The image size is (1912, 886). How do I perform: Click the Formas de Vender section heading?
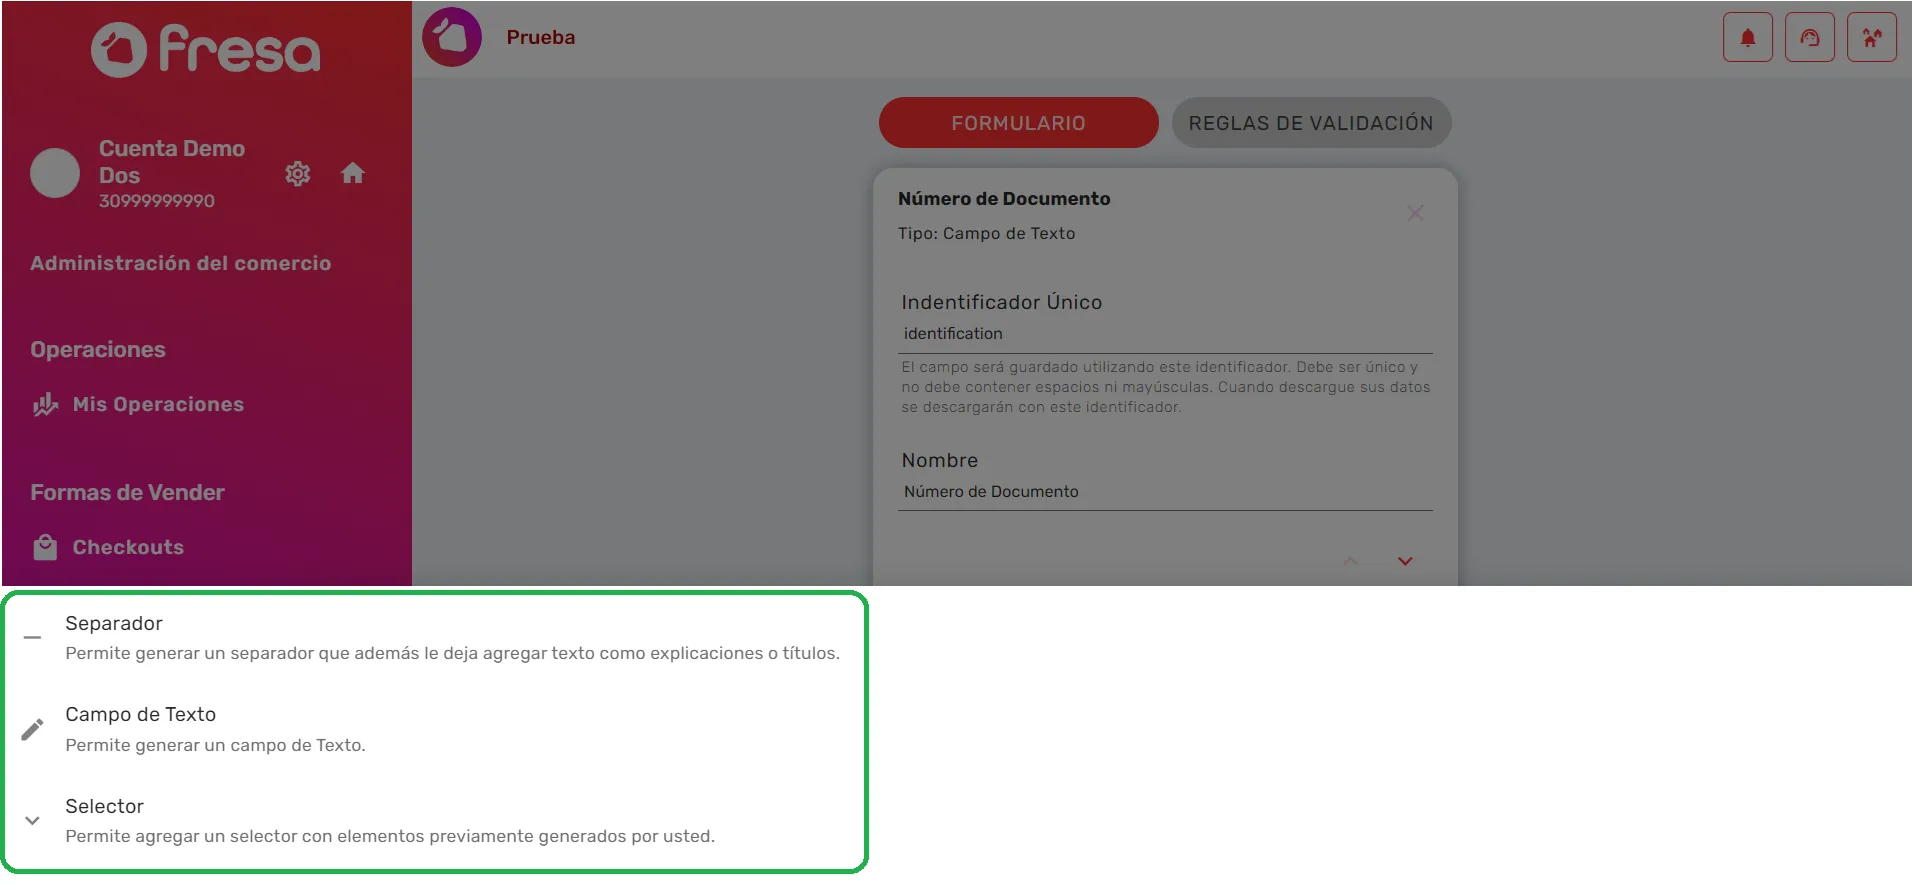tap(127, 492)
